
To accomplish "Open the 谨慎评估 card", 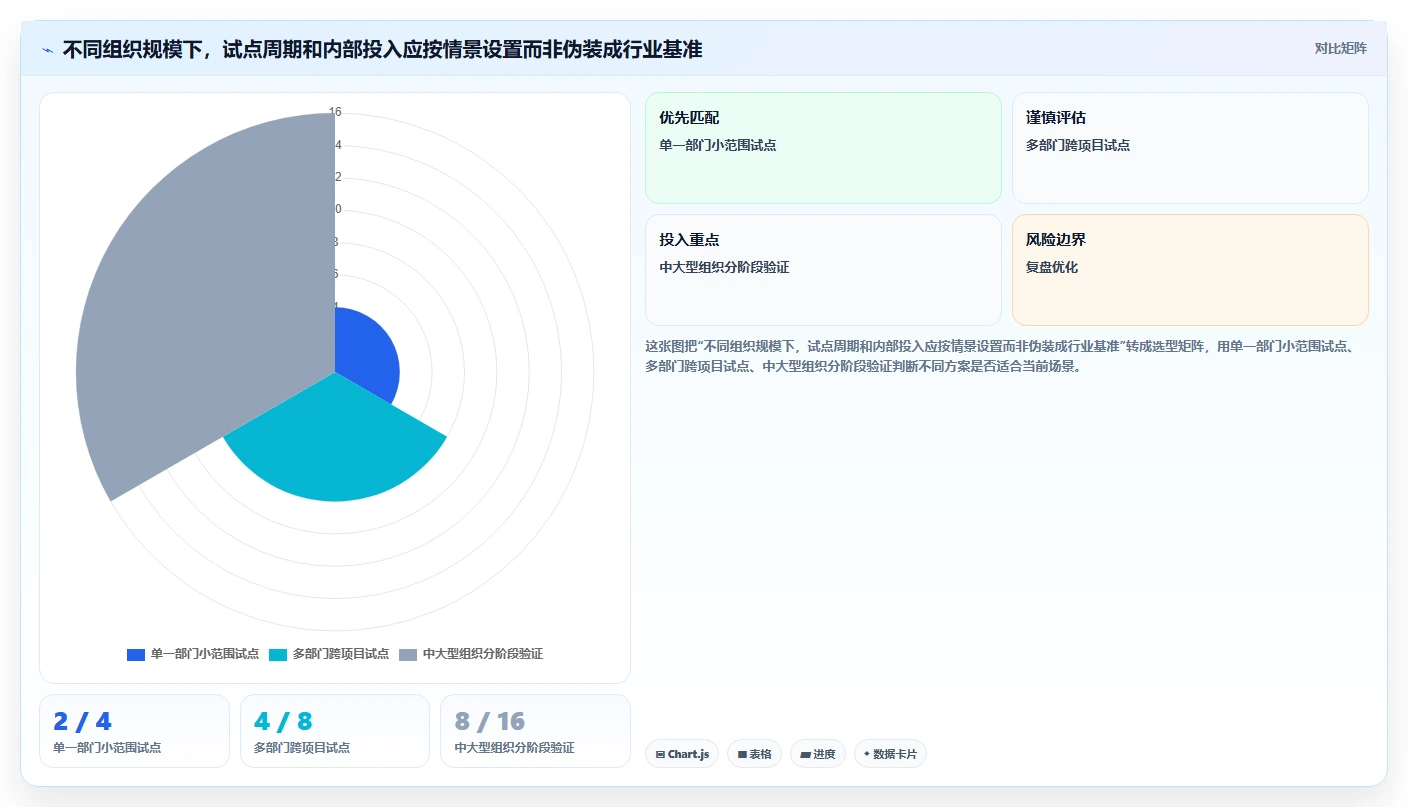I will pos(1190,148).
